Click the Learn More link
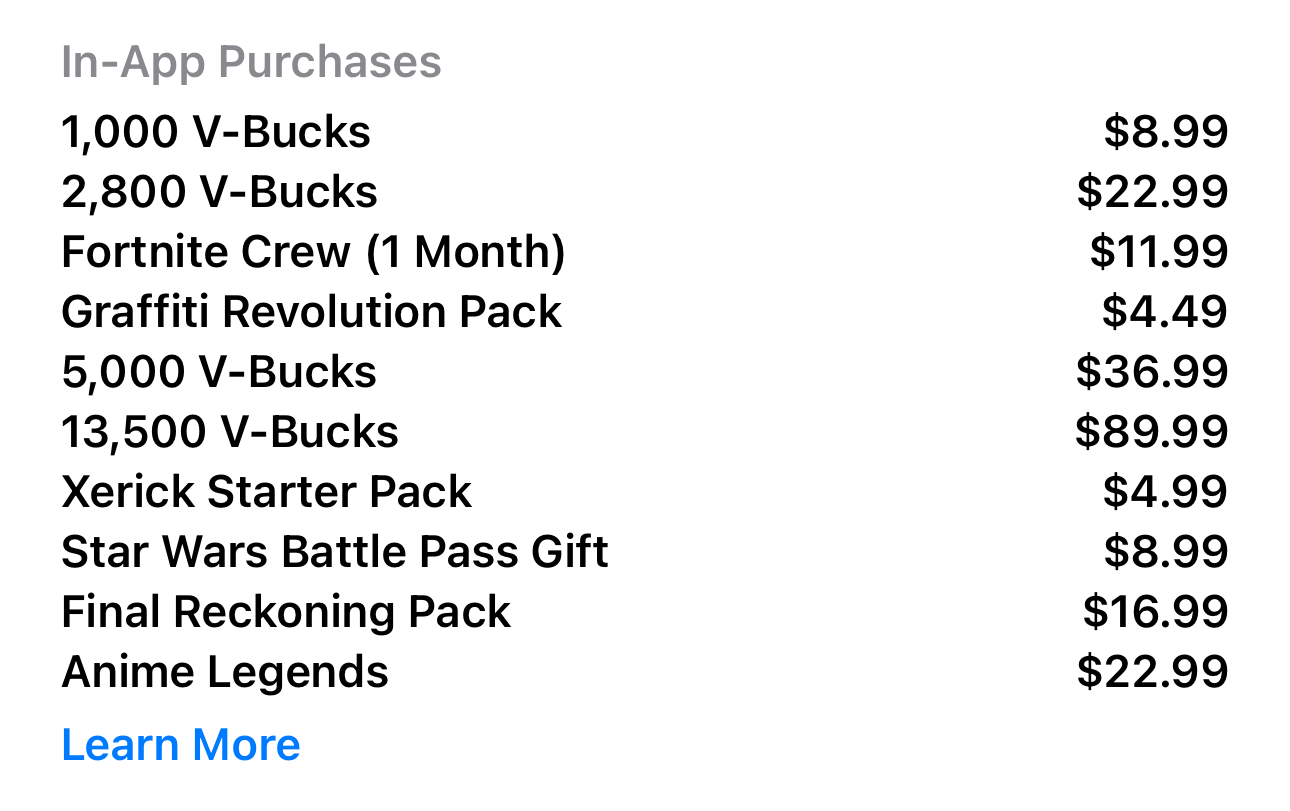The height and width of the screenshot is (811, 1290). [181, 745]
